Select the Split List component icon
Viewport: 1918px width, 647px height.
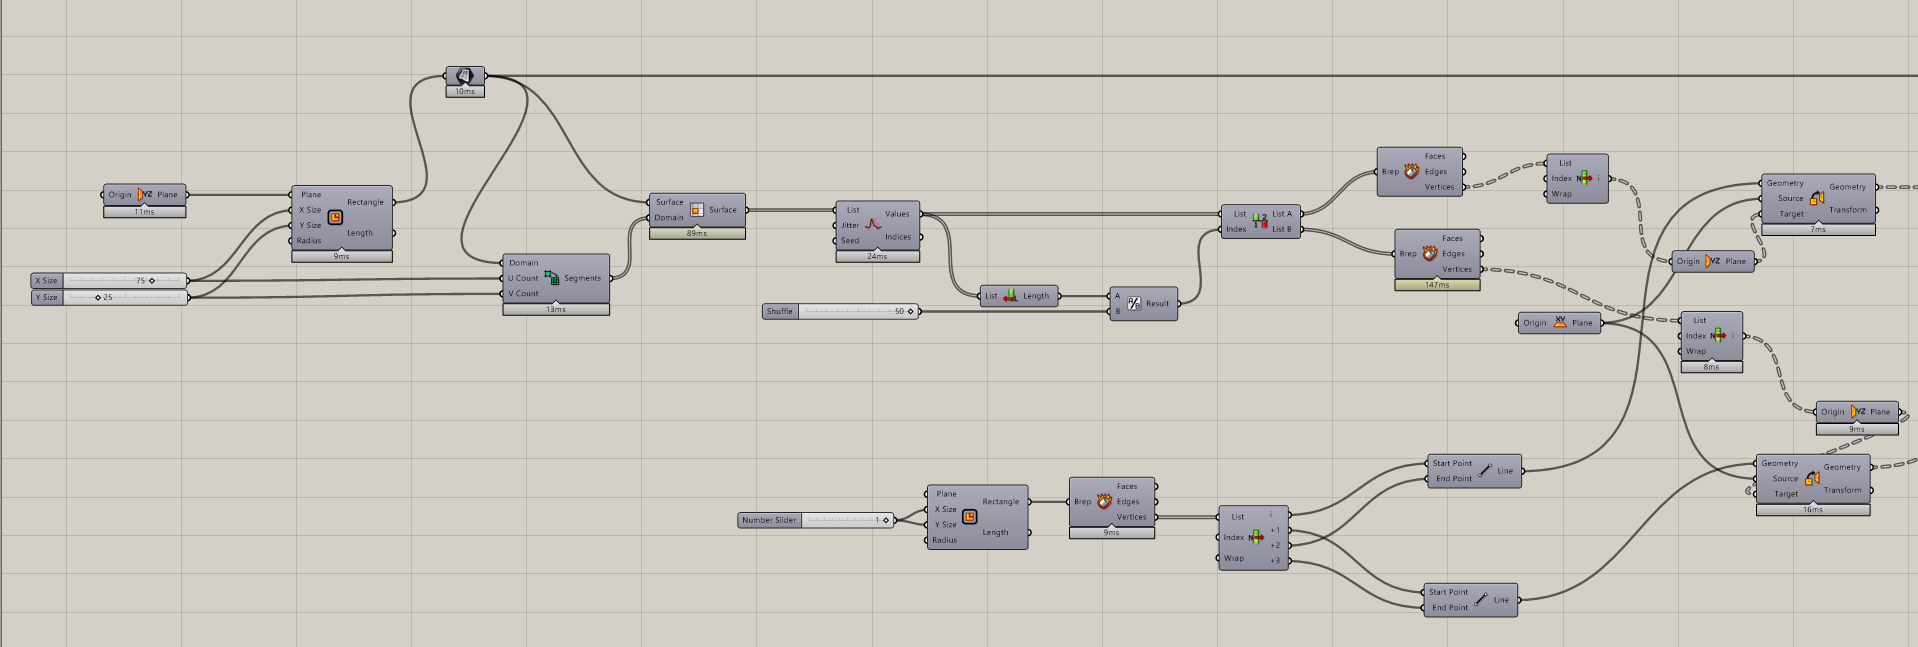point(1259,221)
